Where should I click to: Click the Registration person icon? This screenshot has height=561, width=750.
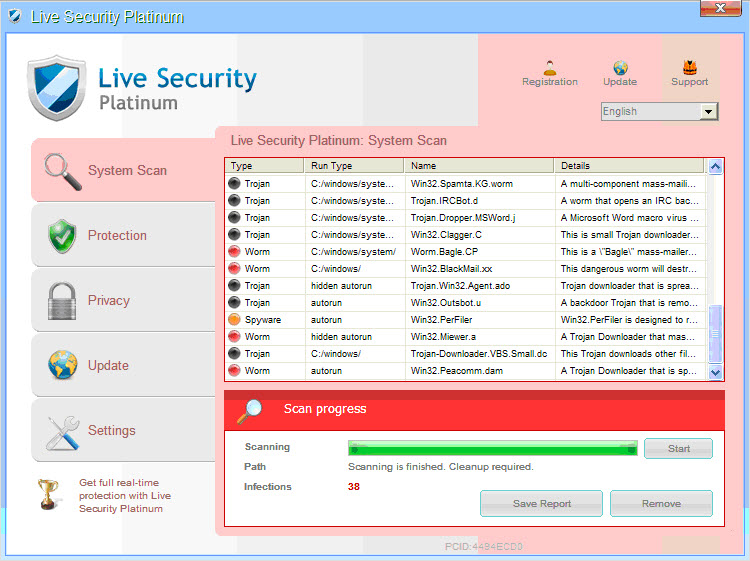[x=550, y=68]
